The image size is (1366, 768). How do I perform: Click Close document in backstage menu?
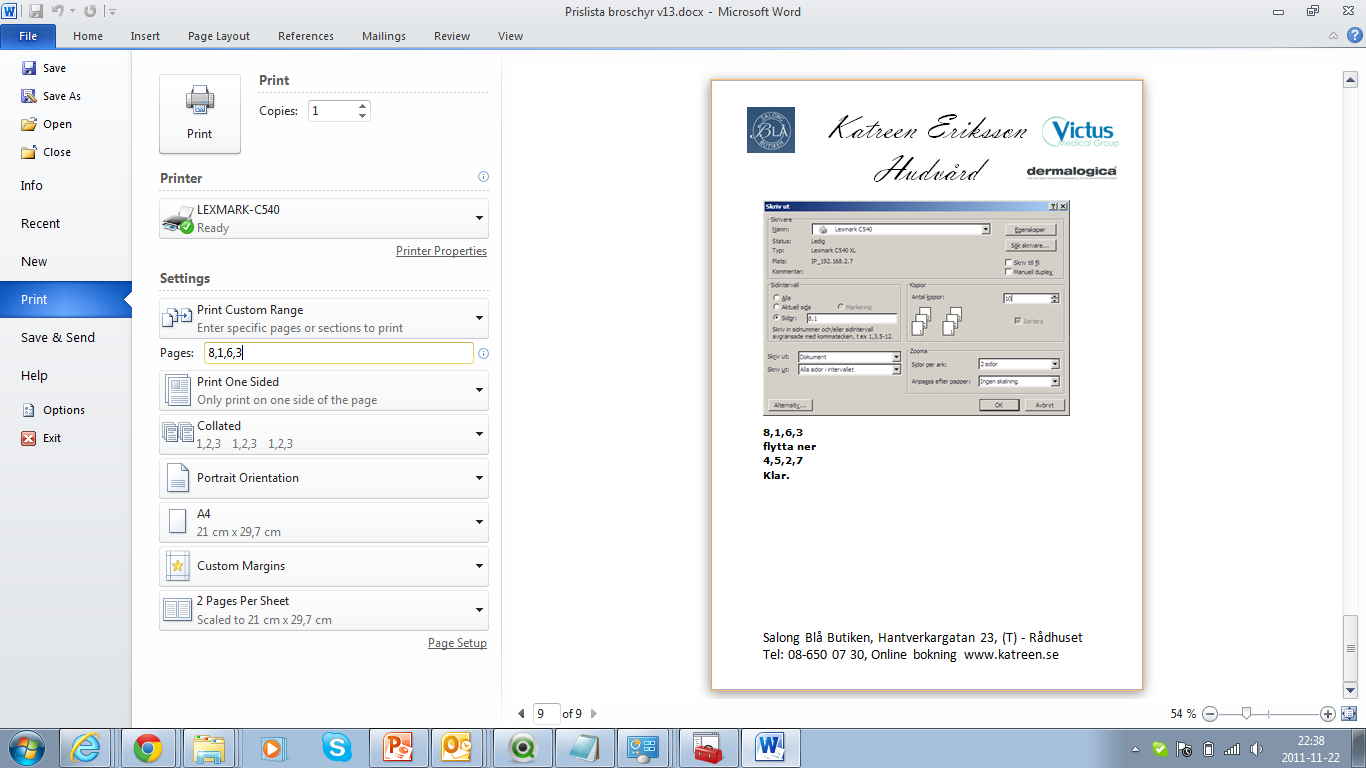tap(46, 152)
